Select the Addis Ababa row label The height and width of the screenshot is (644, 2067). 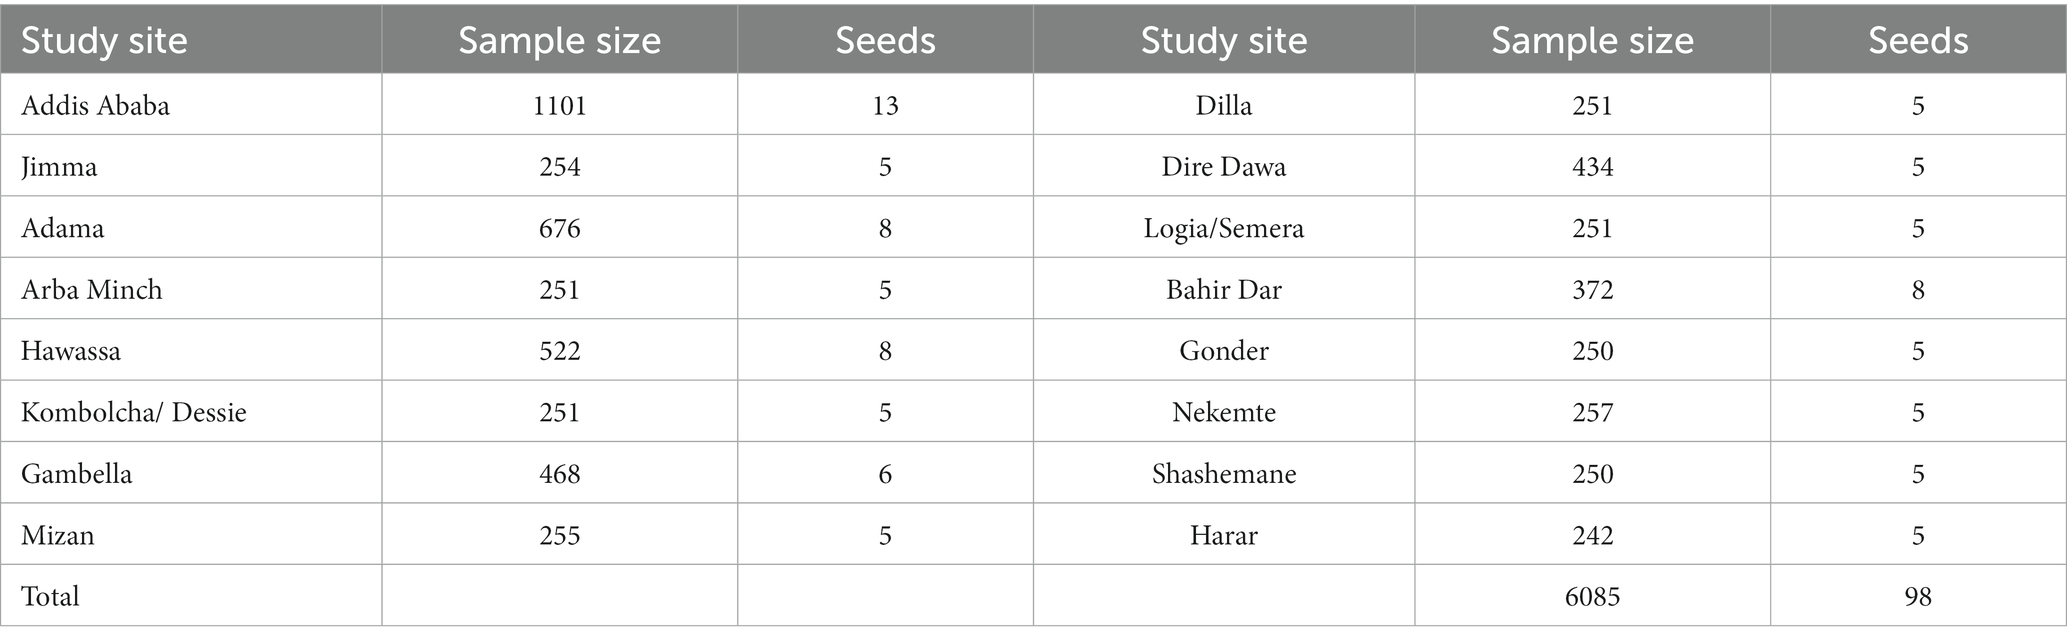tap(95, 105)
